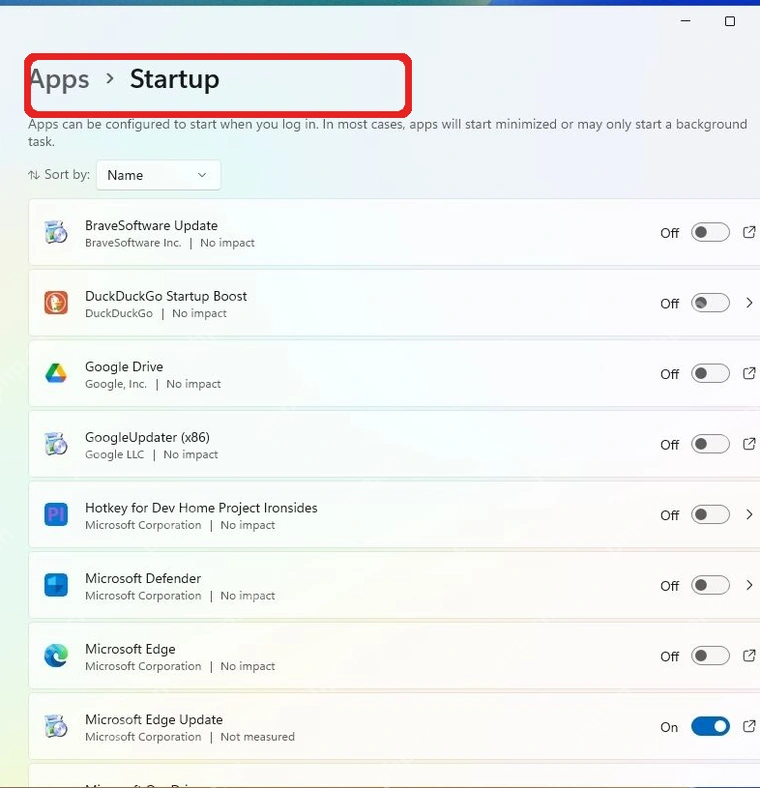Click Hotkey for Dev Home Project Ironsides text
The image size is (760, 788).
(201, 508)
